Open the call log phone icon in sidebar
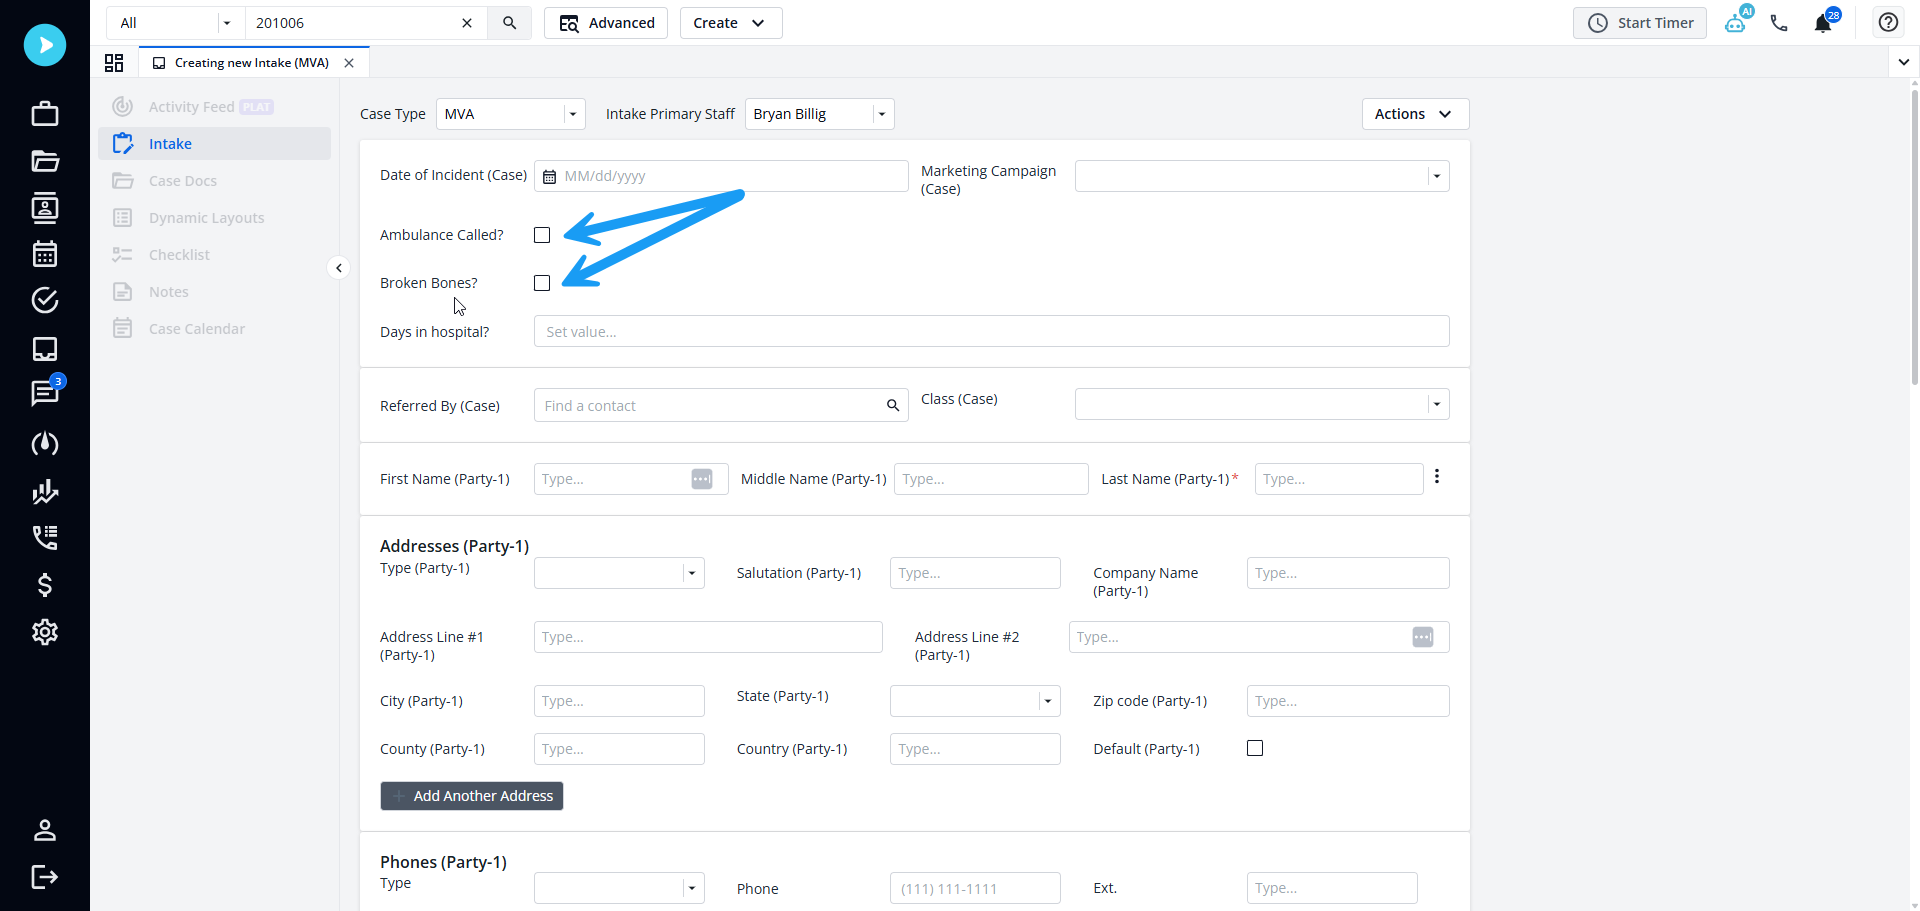The width and height of the screenshot is (1920, 911). [x=45, y=538]
